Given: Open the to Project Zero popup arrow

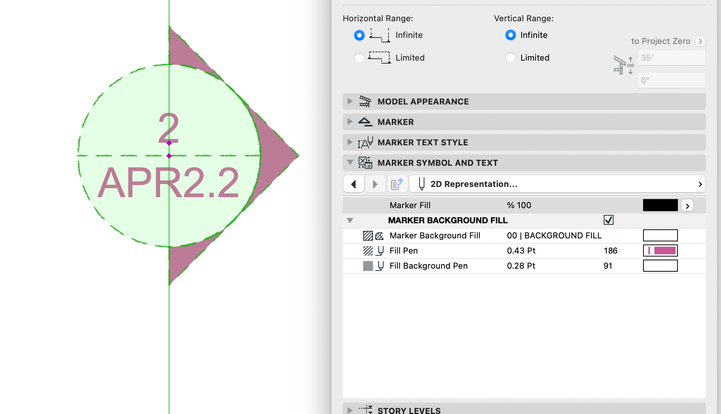Looking at the screenshot, I should pos(700,41).
